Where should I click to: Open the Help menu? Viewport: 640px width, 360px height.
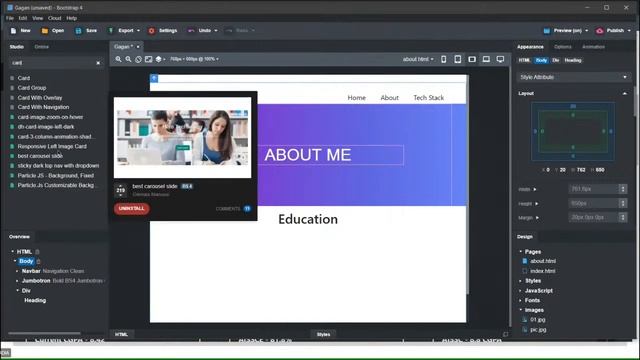pyautogui.click(x=71, y=18)
